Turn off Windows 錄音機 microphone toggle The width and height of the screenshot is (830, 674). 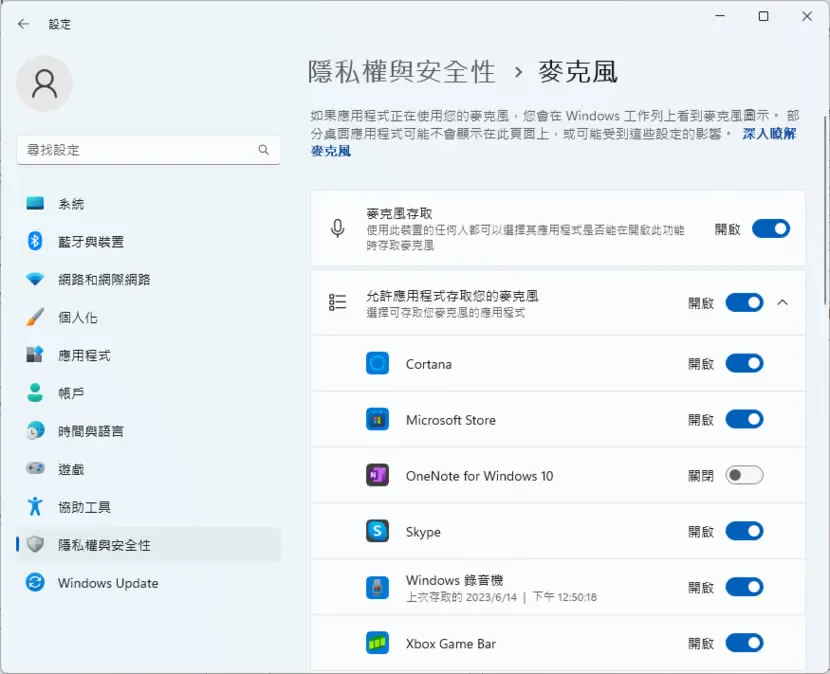[x=744, y=587]
